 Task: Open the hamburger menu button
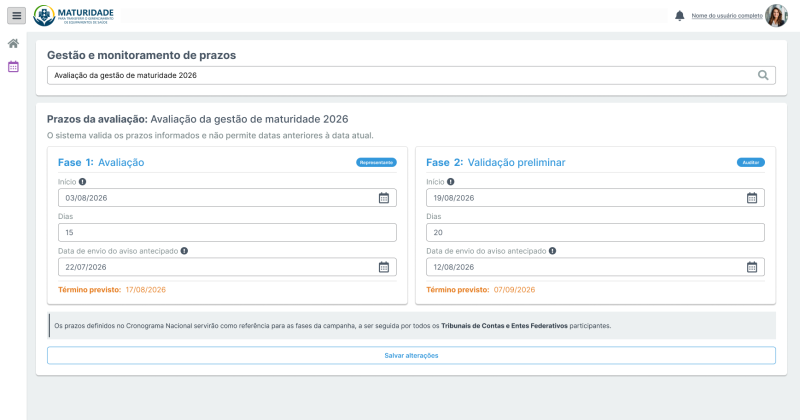(16, 15)
